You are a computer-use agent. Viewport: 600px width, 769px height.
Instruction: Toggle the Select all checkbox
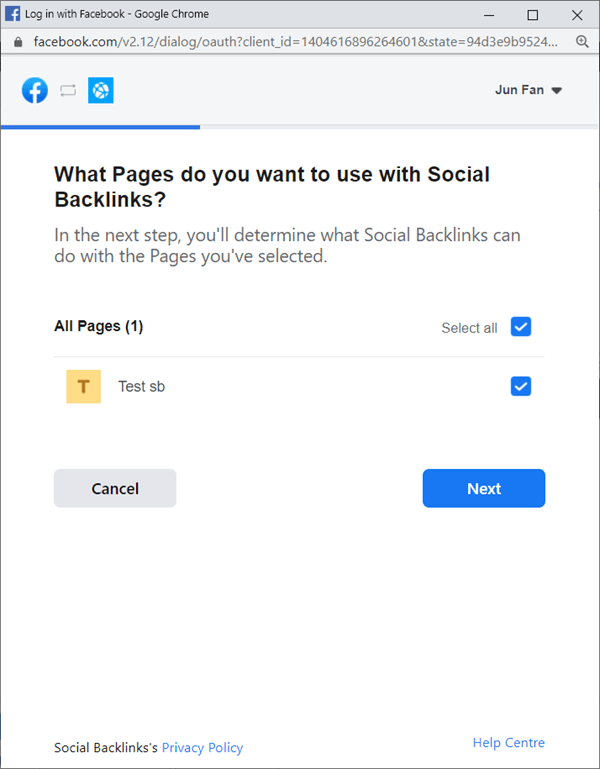(x=520, y=327)
